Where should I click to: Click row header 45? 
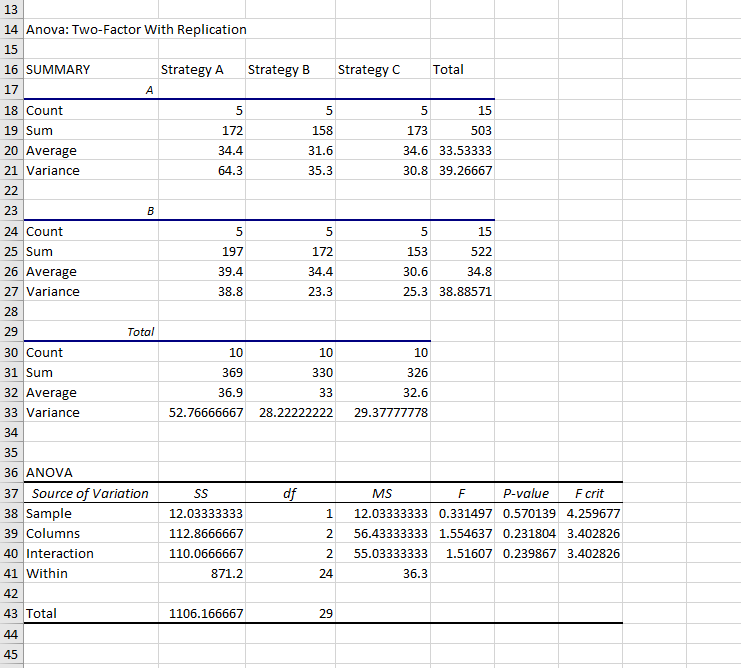click(x=12, y=654)
